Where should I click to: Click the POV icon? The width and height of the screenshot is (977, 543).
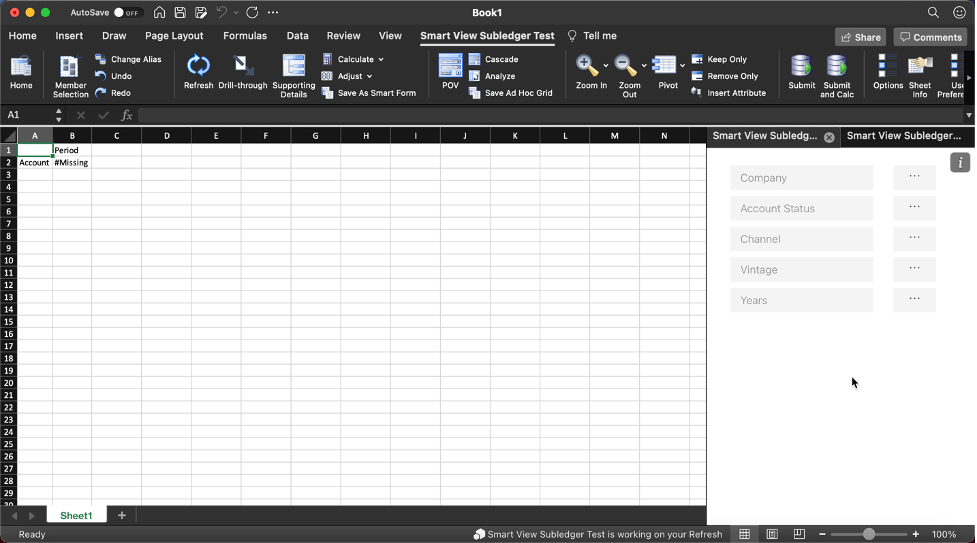click(450, 67)
